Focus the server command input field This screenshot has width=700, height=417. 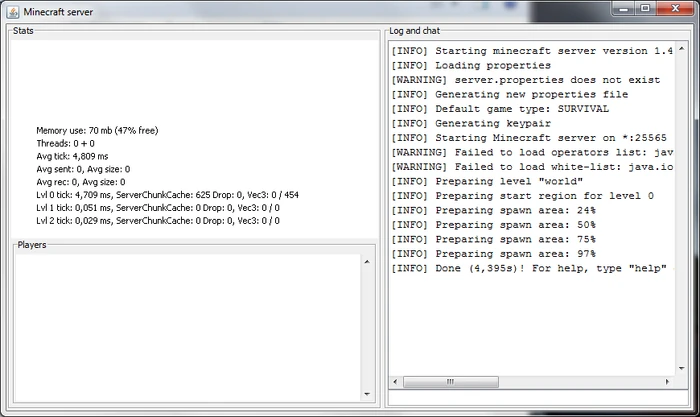(538, 397)
